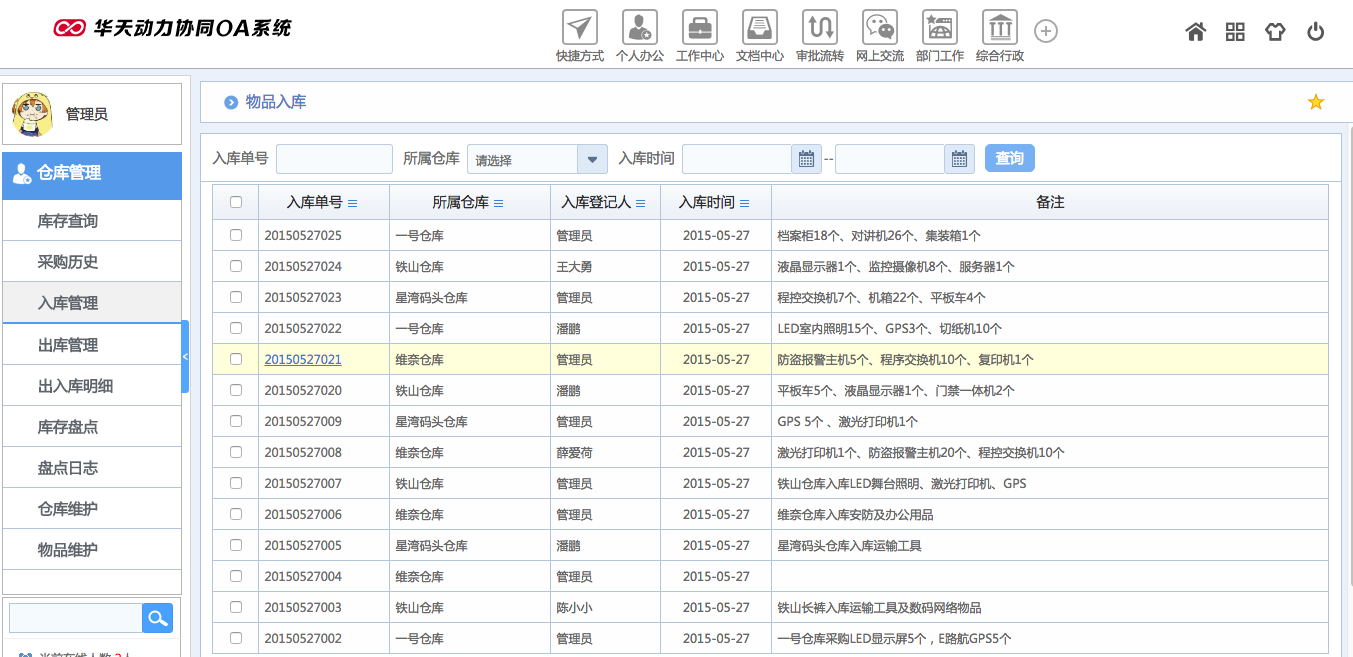Open the 20150527021 record link

pos(303,359)
